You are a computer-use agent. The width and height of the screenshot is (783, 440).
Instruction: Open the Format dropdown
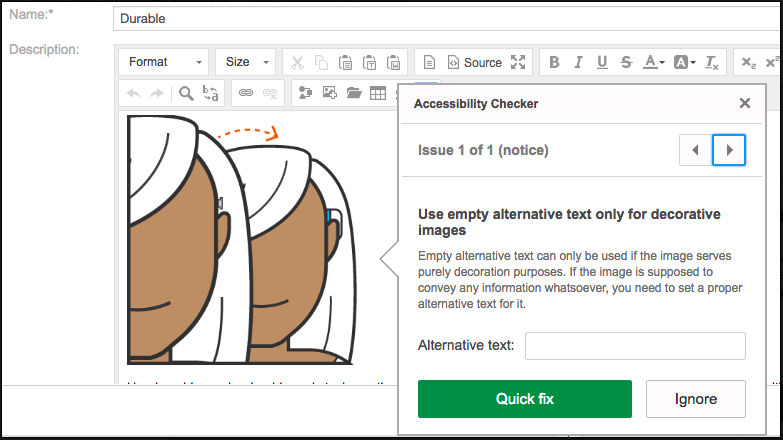(164, 62)
